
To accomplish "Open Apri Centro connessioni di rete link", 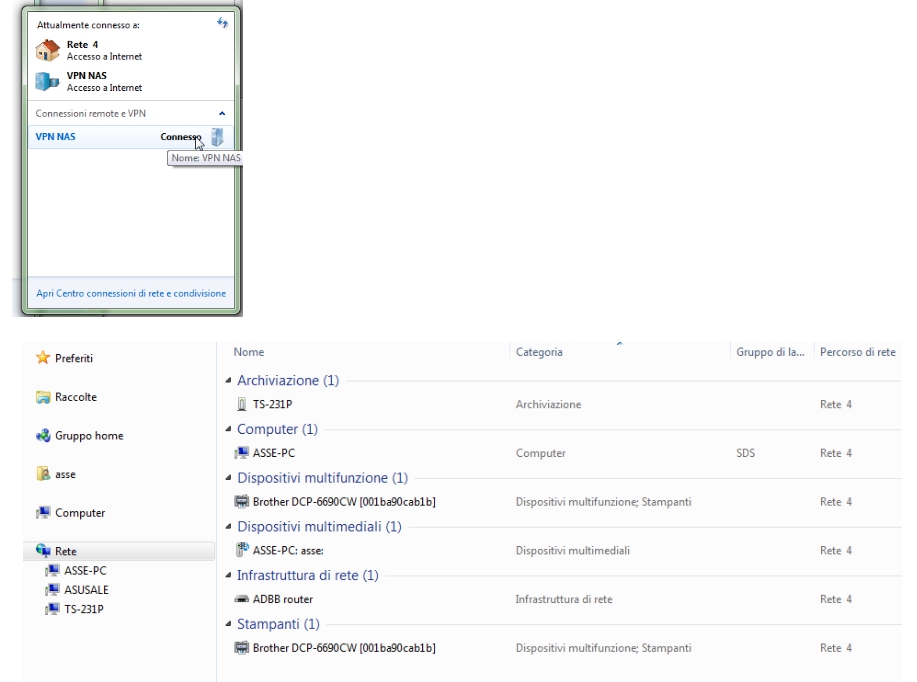I will pos(132,293).
